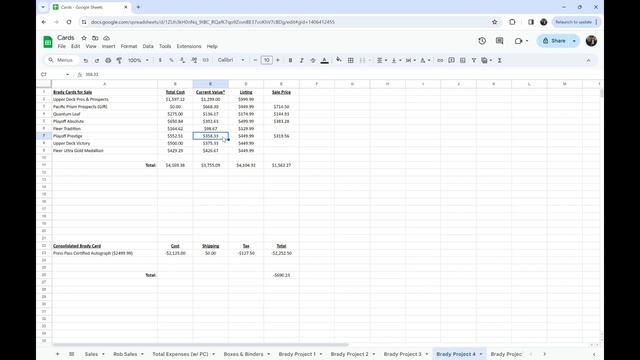Open text wrapping dropdown
Viewport: 640px width, 360px height.
(x=411, y=60)
